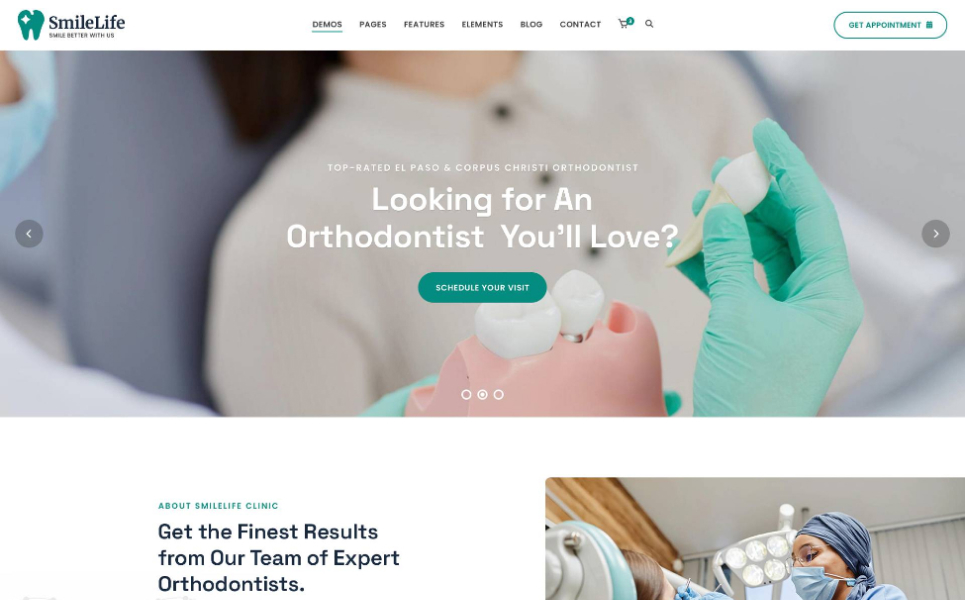
Task: Click the Get Appointment button
Action: click(x=890, y=25)
